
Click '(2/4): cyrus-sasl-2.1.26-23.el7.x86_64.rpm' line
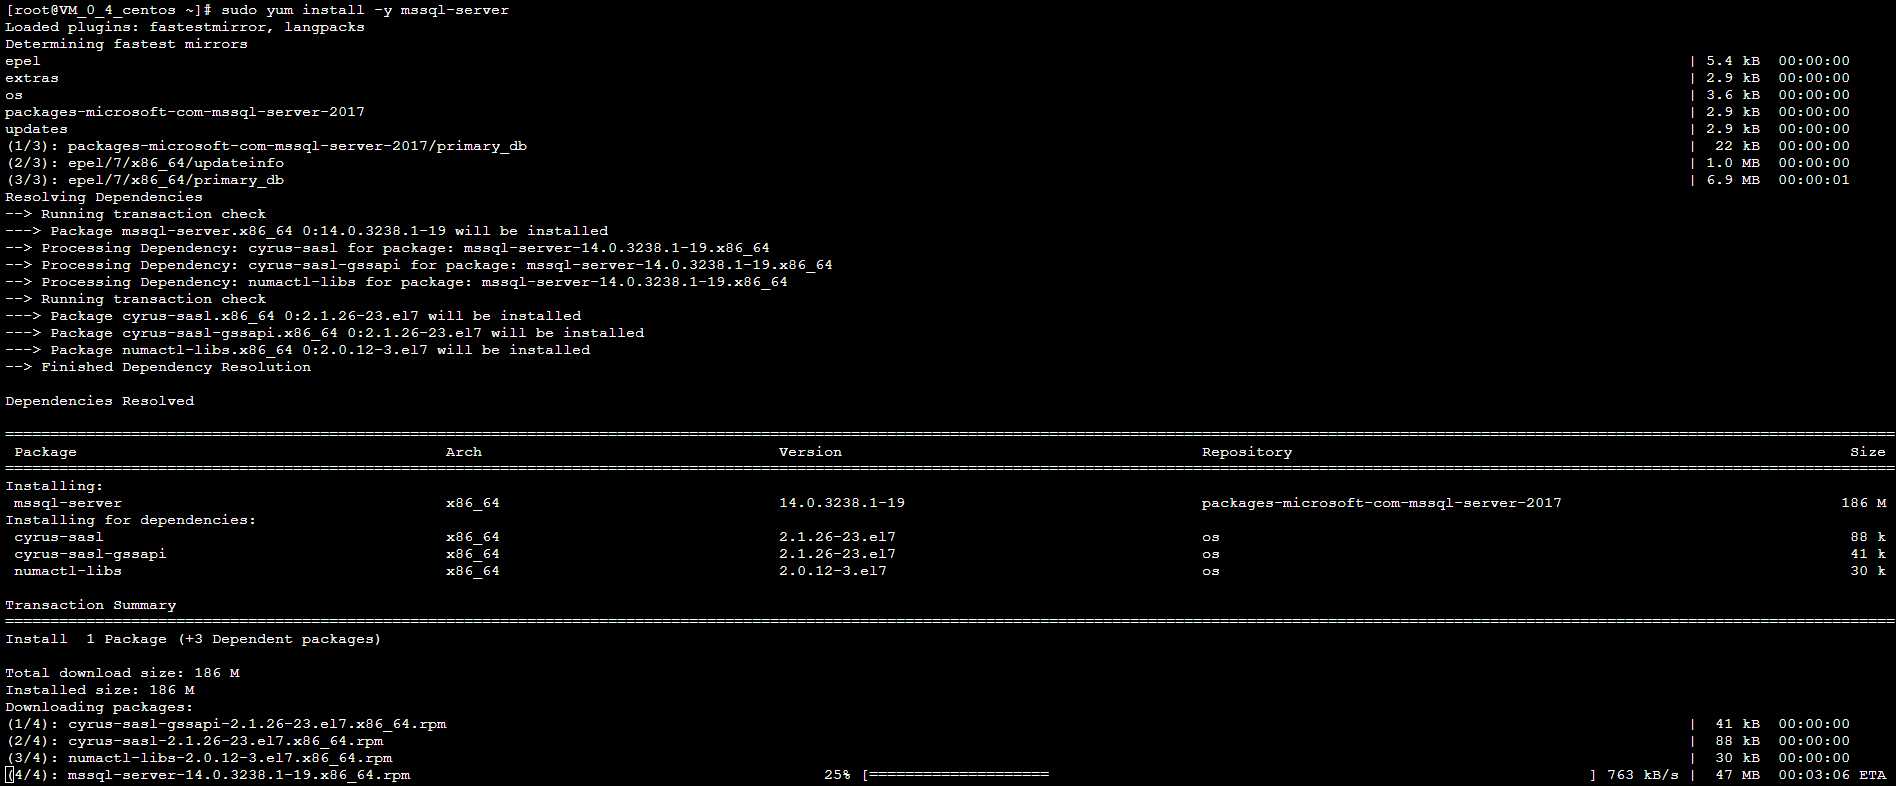[194, 741]
